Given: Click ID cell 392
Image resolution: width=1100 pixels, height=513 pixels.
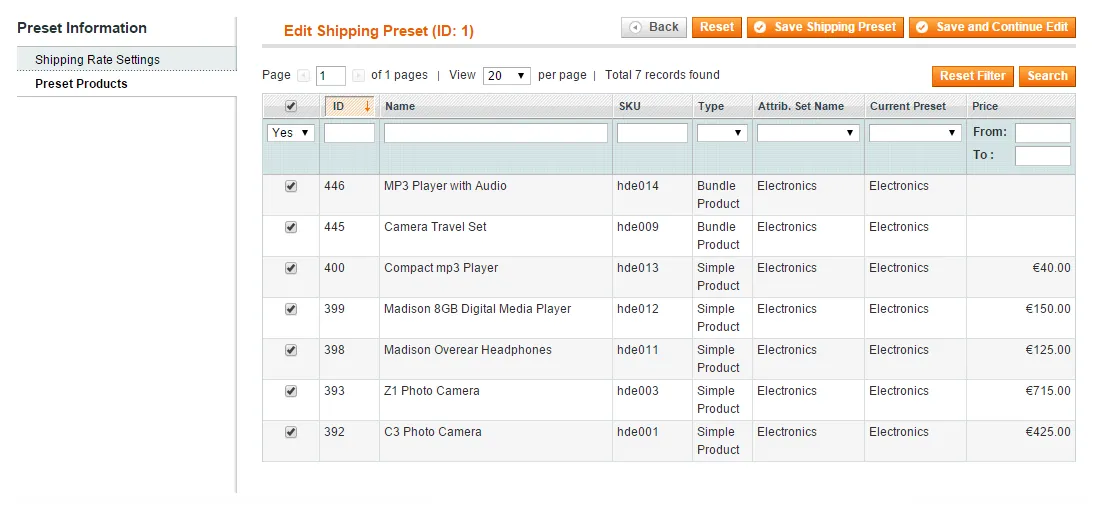Looking at the screenshot, I should [335, 432].
